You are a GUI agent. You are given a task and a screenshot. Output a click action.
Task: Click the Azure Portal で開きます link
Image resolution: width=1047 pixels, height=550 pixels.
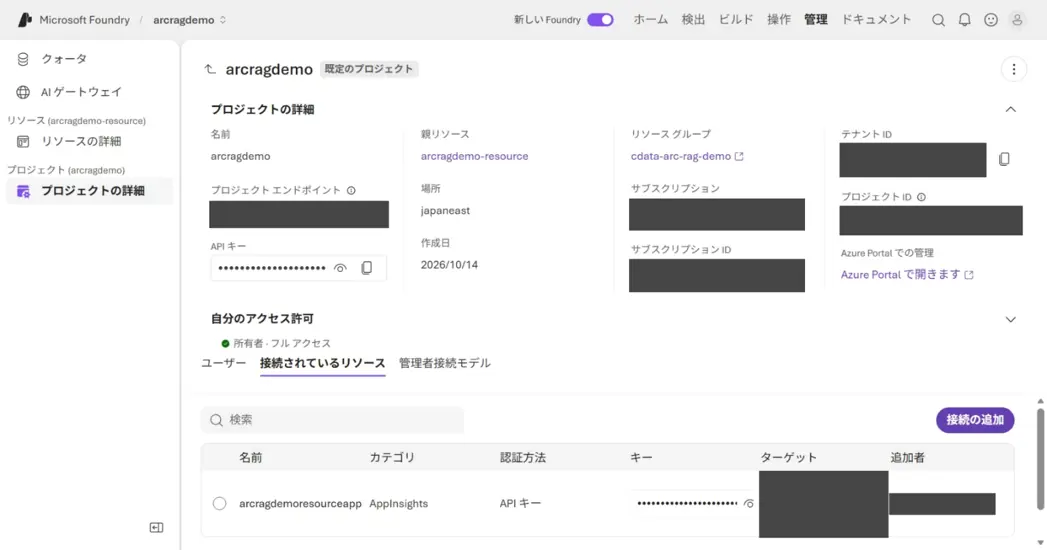900,274
